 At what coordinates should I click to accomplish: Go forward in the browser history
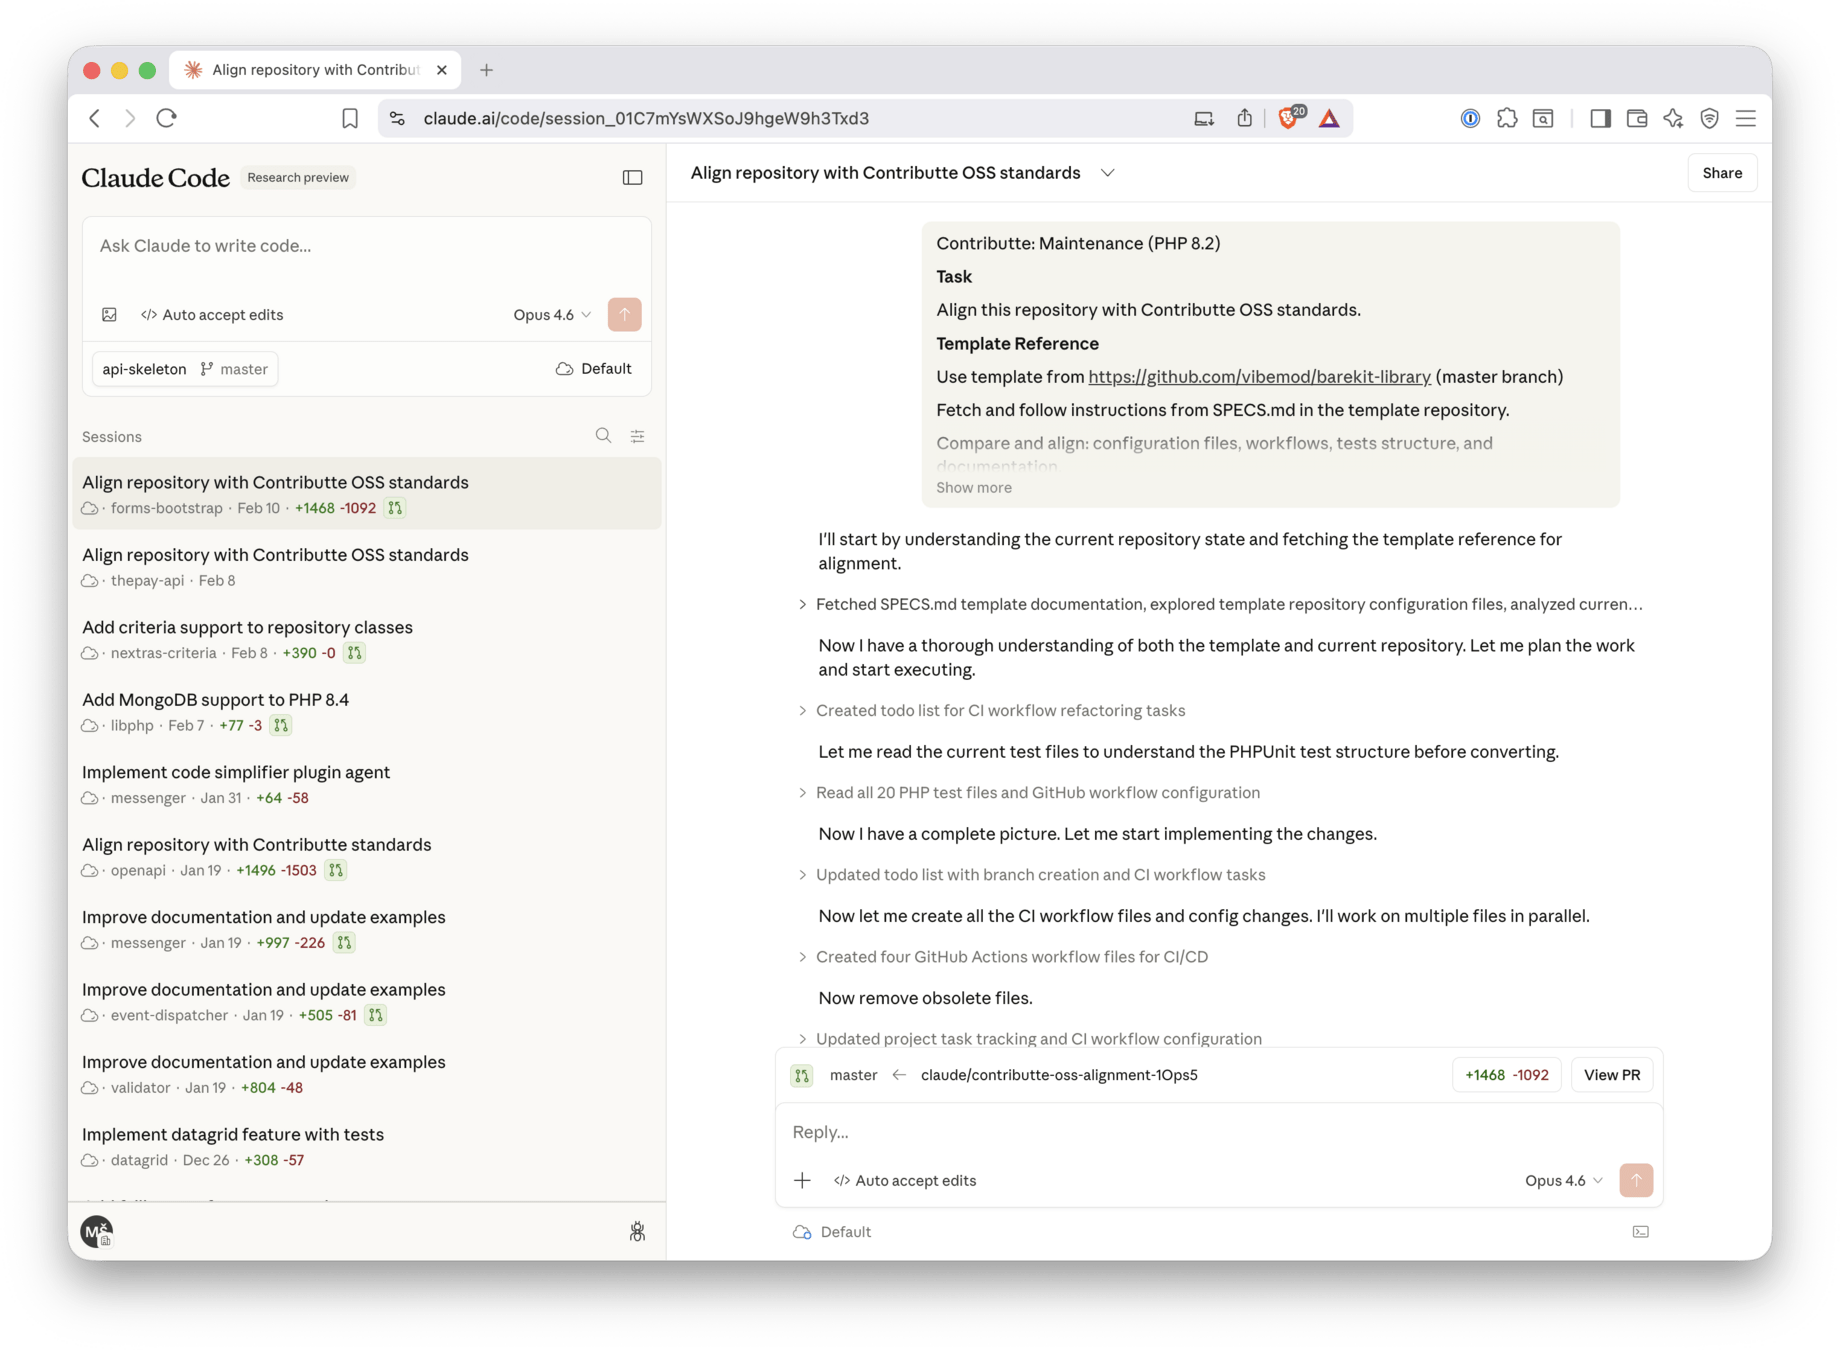click(130, 118)
